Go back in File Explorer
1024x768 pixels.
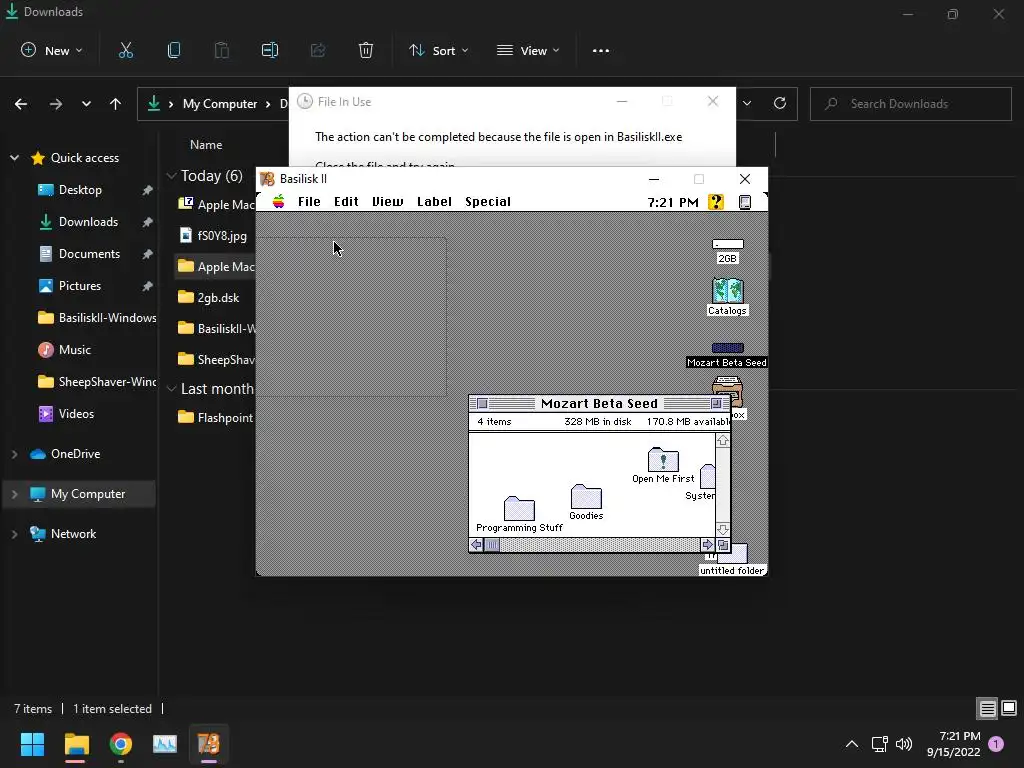21,104
